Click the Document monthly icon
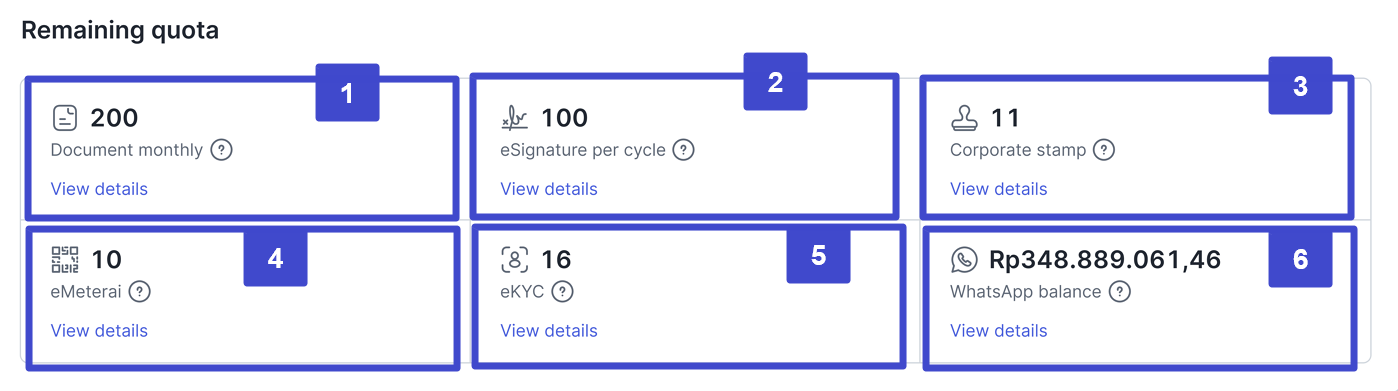Image resolution: width=1398 pixels, height=391 pixels. (65, 119)
